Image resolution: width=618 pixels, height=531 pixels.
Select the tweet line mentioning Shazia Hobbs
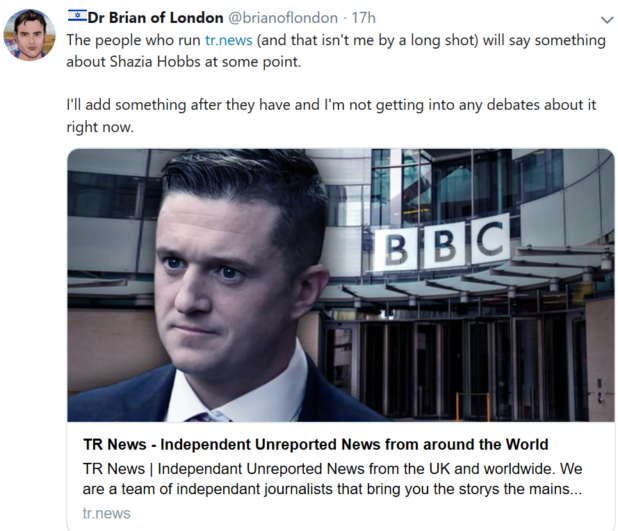pyautogui.click(x=184, y=62)
